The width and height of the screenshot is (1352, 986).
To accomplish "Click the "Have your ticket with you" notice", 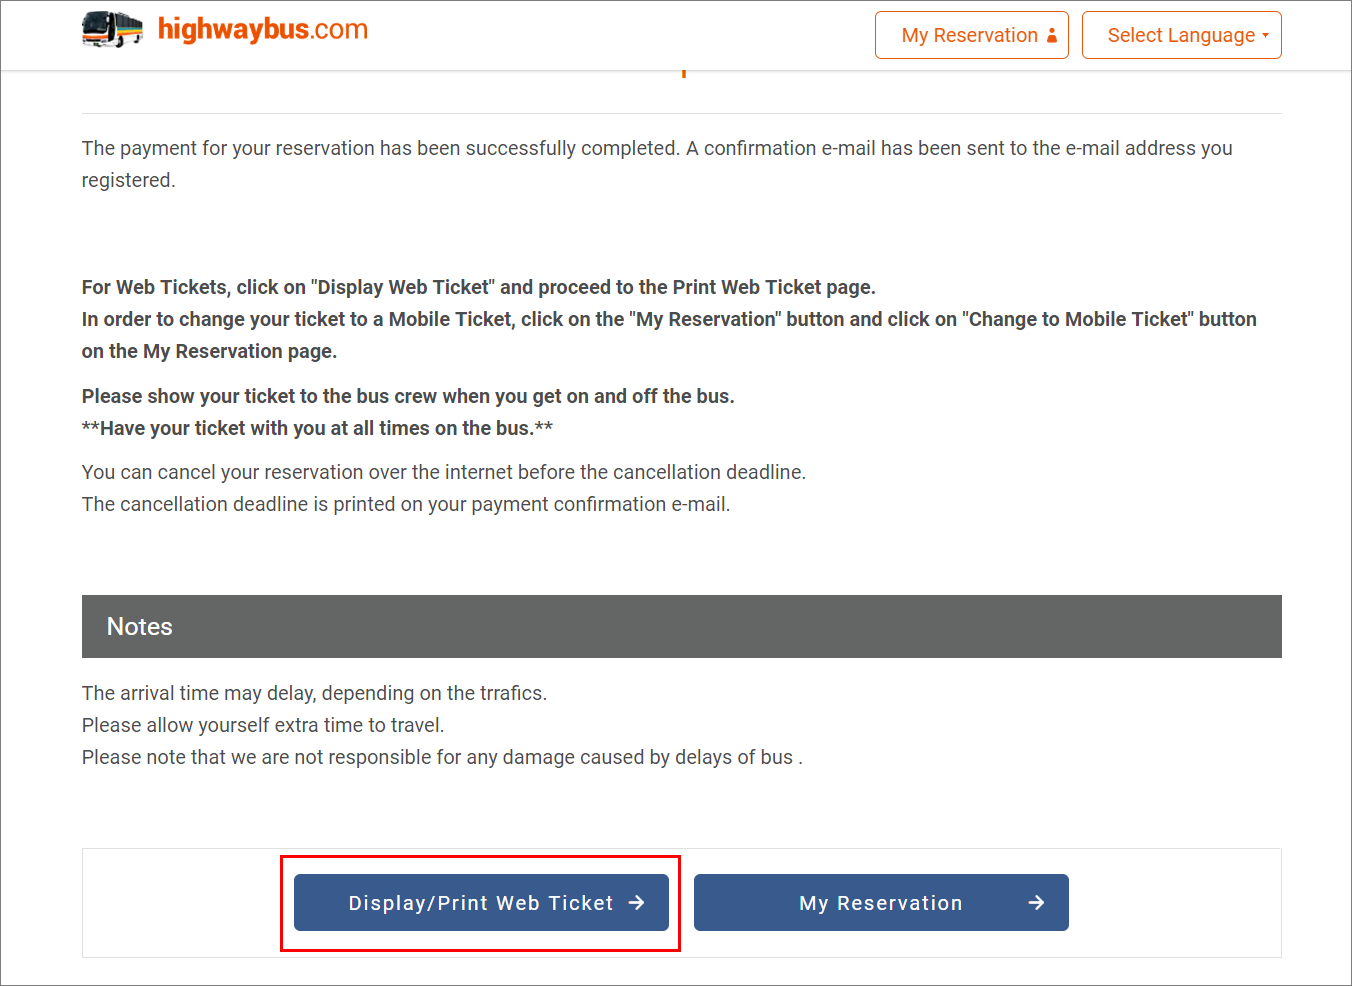I will [317, 429].
